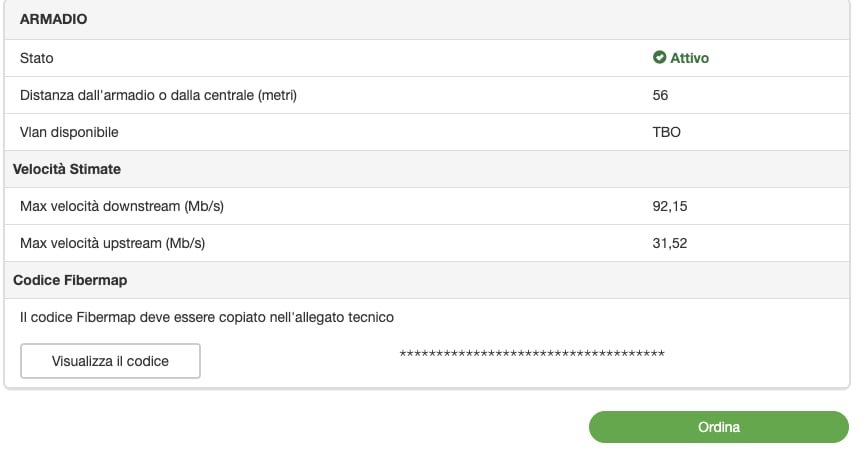Image resolution: width=864 pixels, height=451 pixels.
Task: Click the green Attivo checkmark icon
Action: [659, 58]
